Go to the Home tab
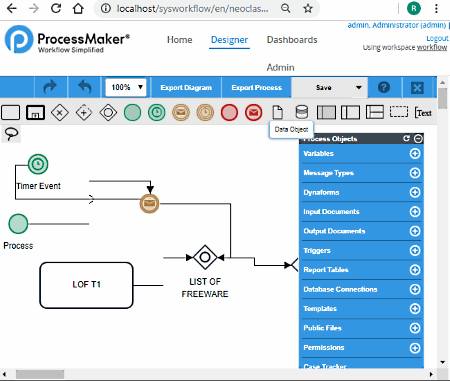This screenshot has height=381, width=450. click(x=179, y=40)
